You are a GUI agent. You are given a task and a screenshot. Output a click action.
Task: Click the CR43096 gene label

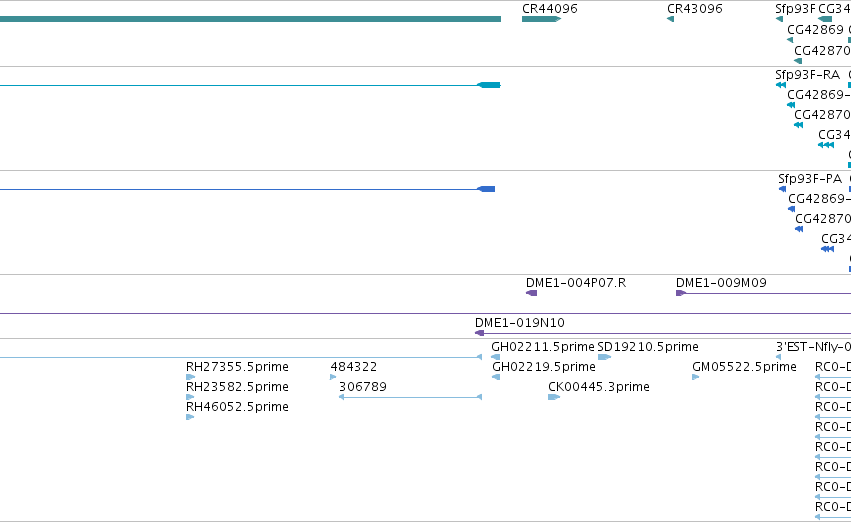(x=695, y=9)
